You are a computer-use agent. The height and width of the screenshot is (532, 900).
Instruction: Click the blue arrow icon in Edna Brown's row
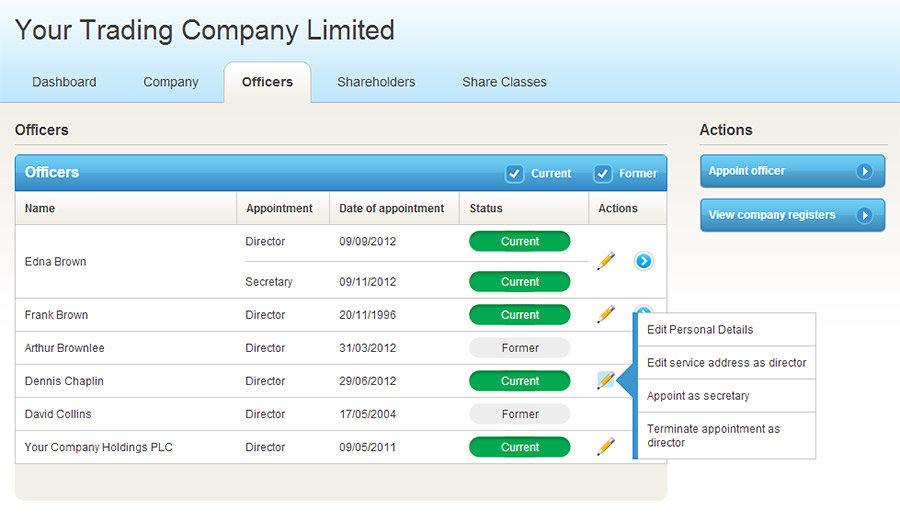[x=644, y=261]
